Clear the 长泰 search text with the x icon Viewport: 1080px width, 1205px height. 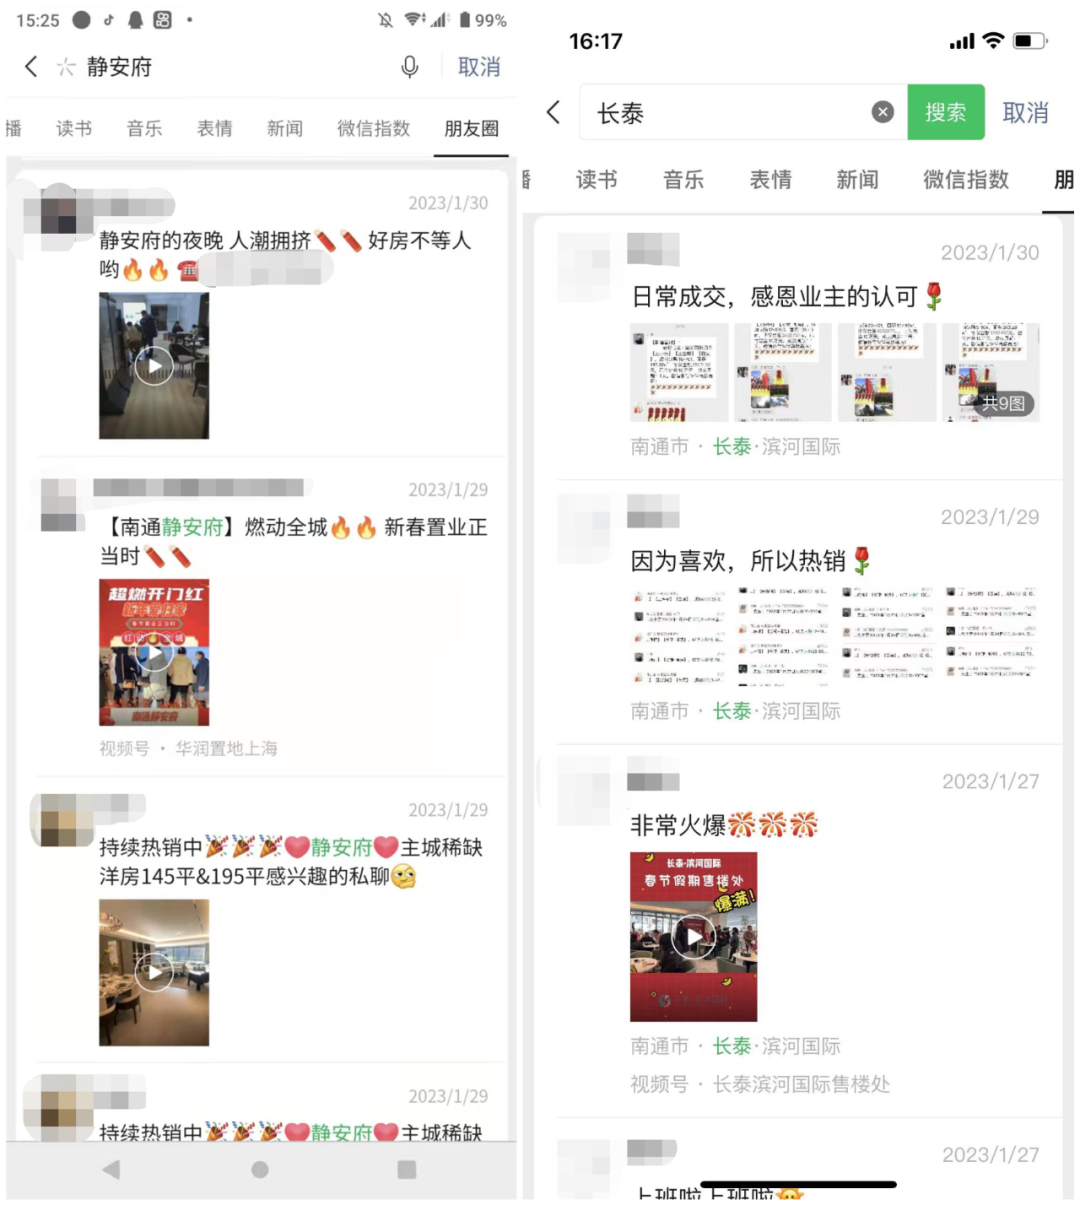tap(882, 112)
